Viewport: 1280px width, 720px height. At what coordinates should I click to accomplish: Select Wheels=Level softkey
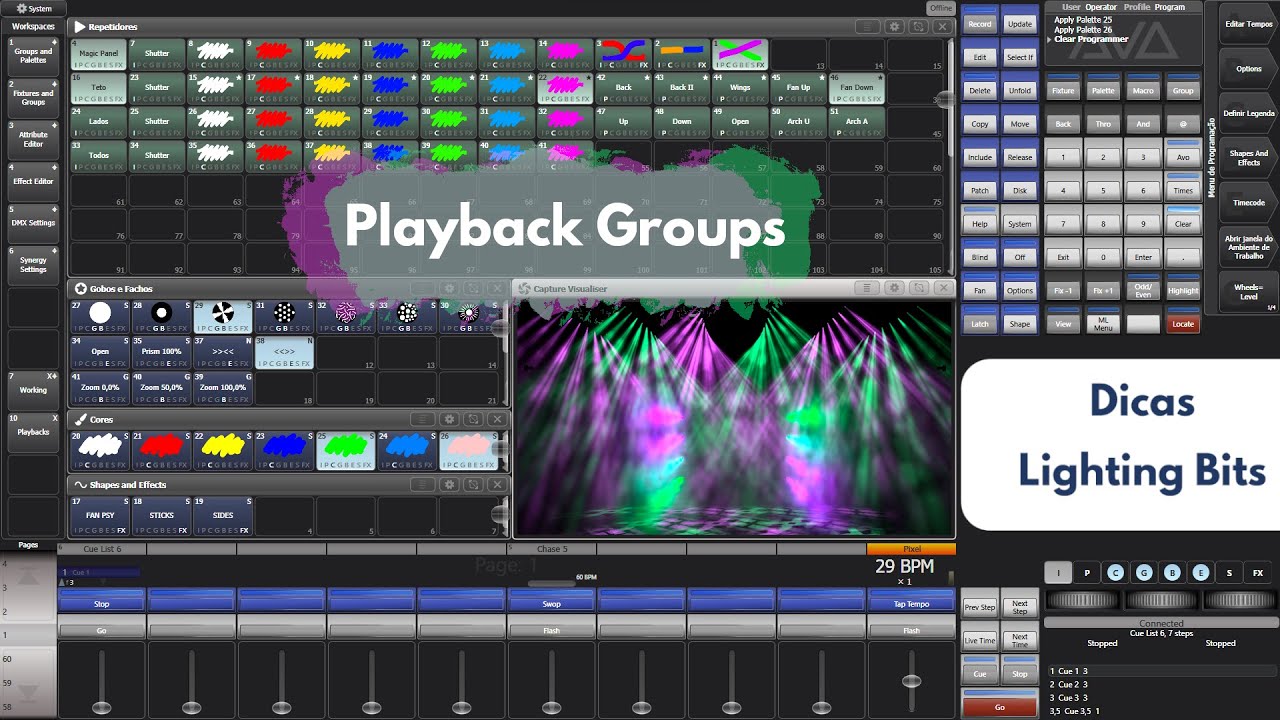[1248, 291]
